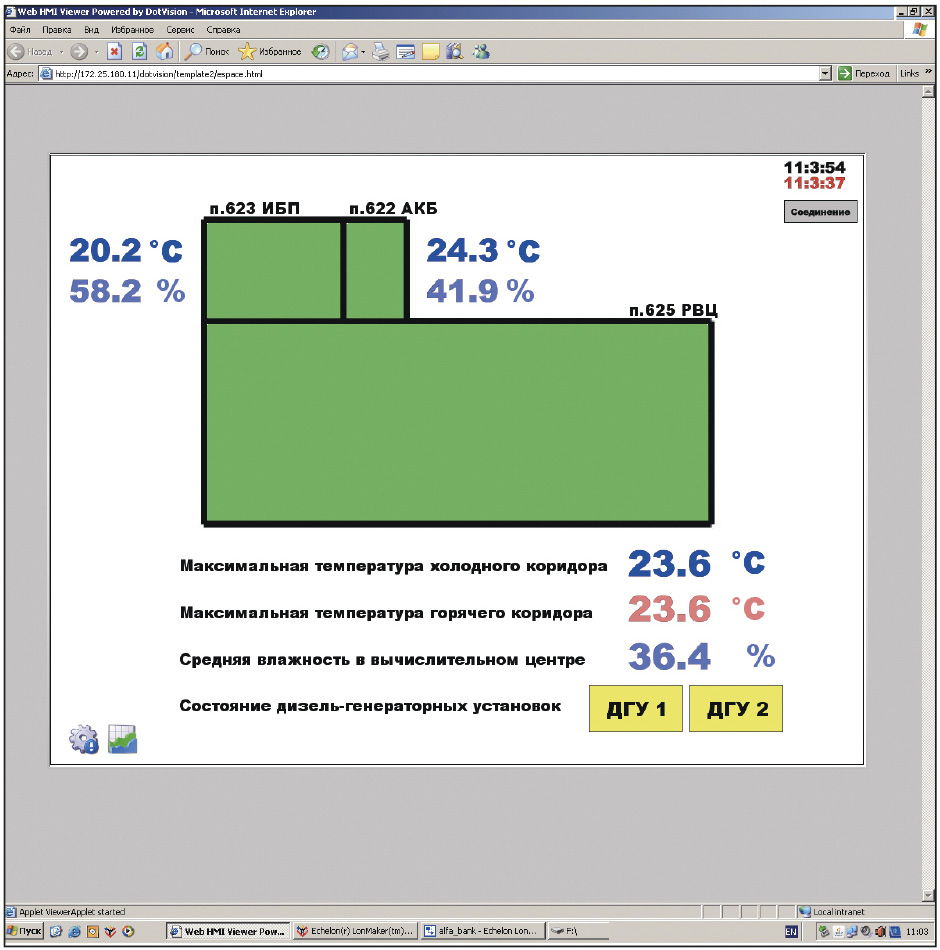The image size is (940, 950).
Task: Click the ДГУ 2 status button
Action: tap(737, 710)
